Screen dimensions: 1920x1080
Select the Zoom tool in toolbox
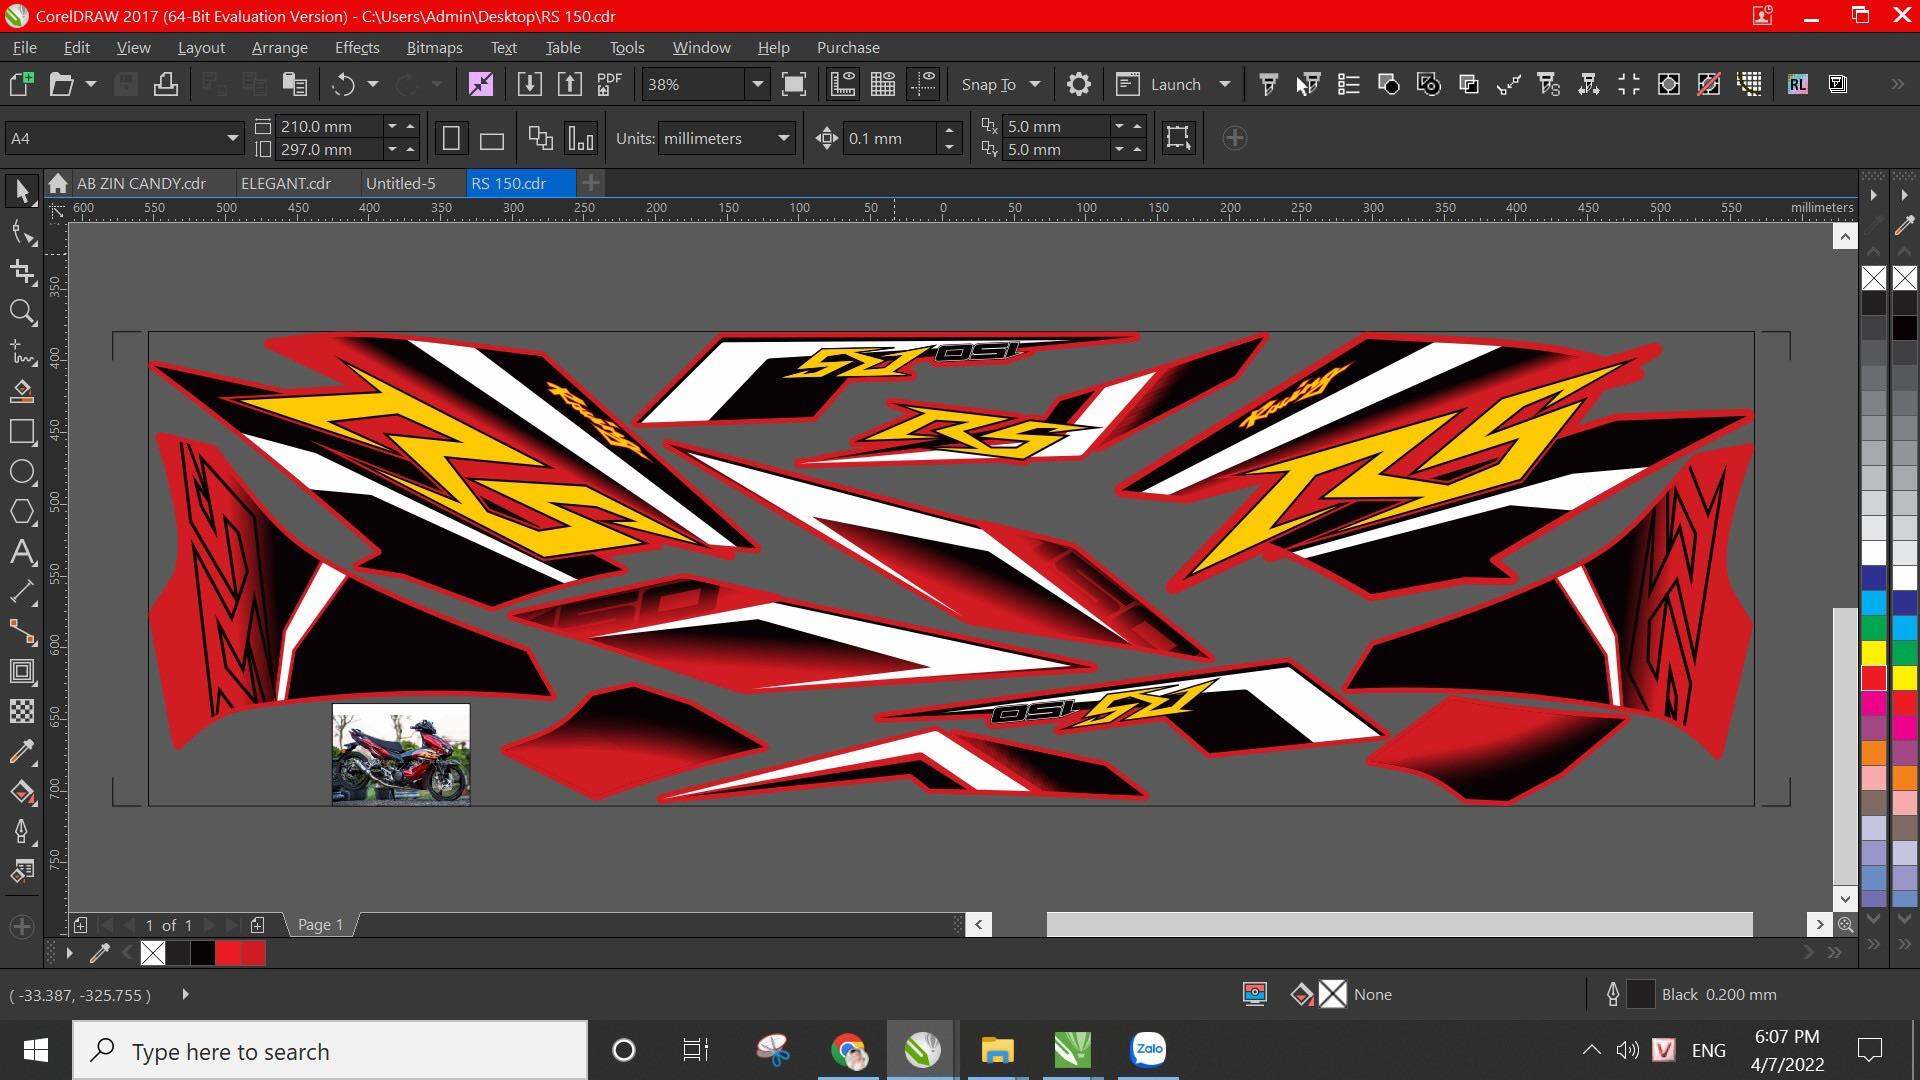pos(22,313)
